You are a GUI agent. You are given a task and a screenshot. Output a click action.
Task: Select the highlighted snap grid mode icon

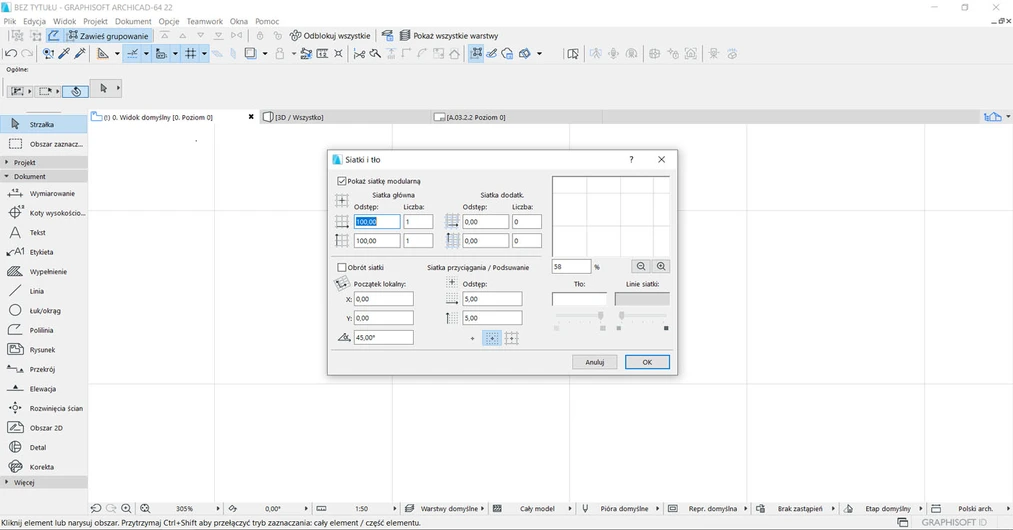point(492,338)
